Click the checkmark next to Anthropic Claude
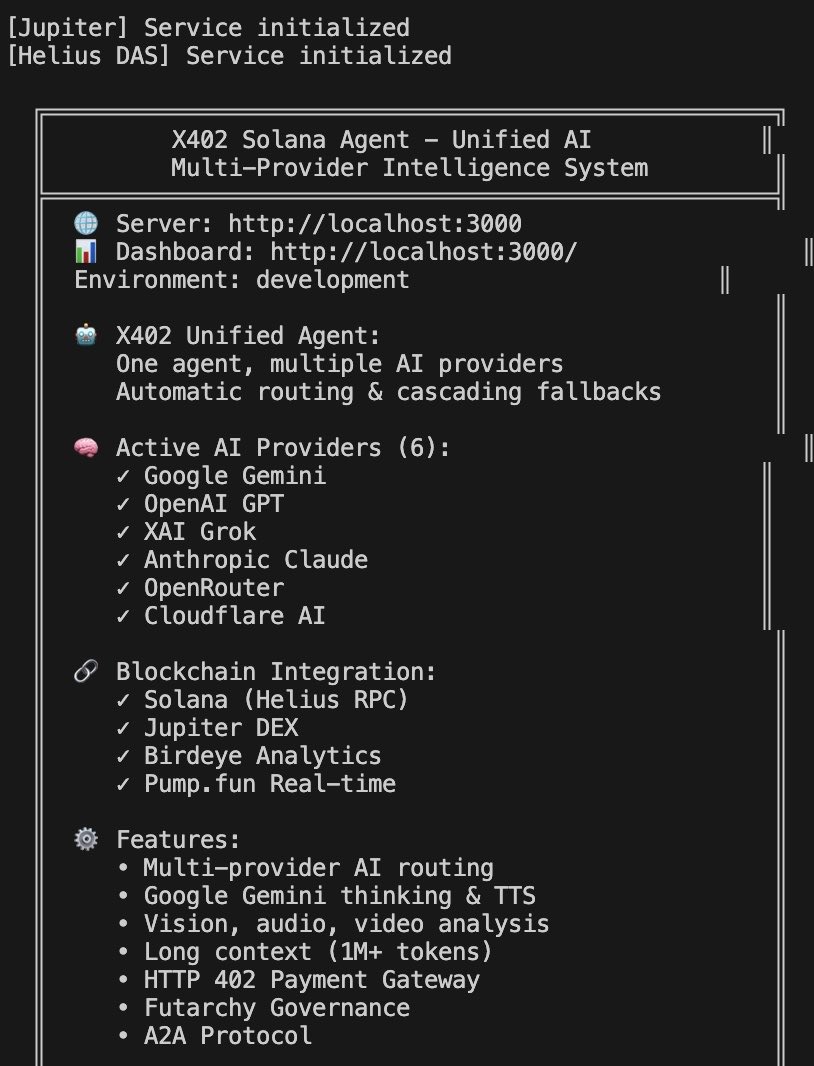Screen dimensions: 814x1066 pos(123,560)
